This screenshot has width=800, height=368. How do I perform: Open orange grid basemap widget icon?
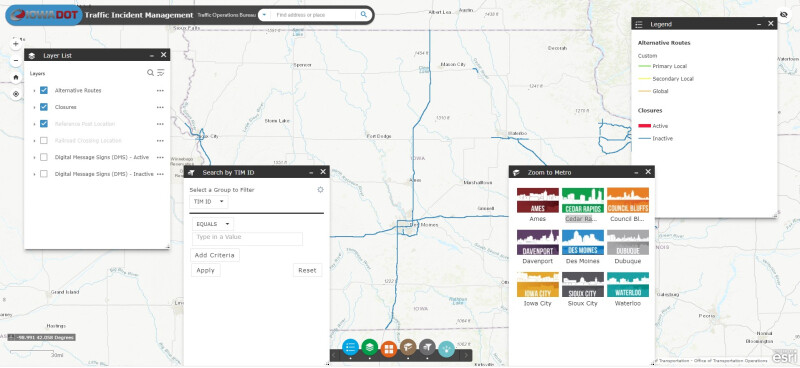click(x=389, y=349)
